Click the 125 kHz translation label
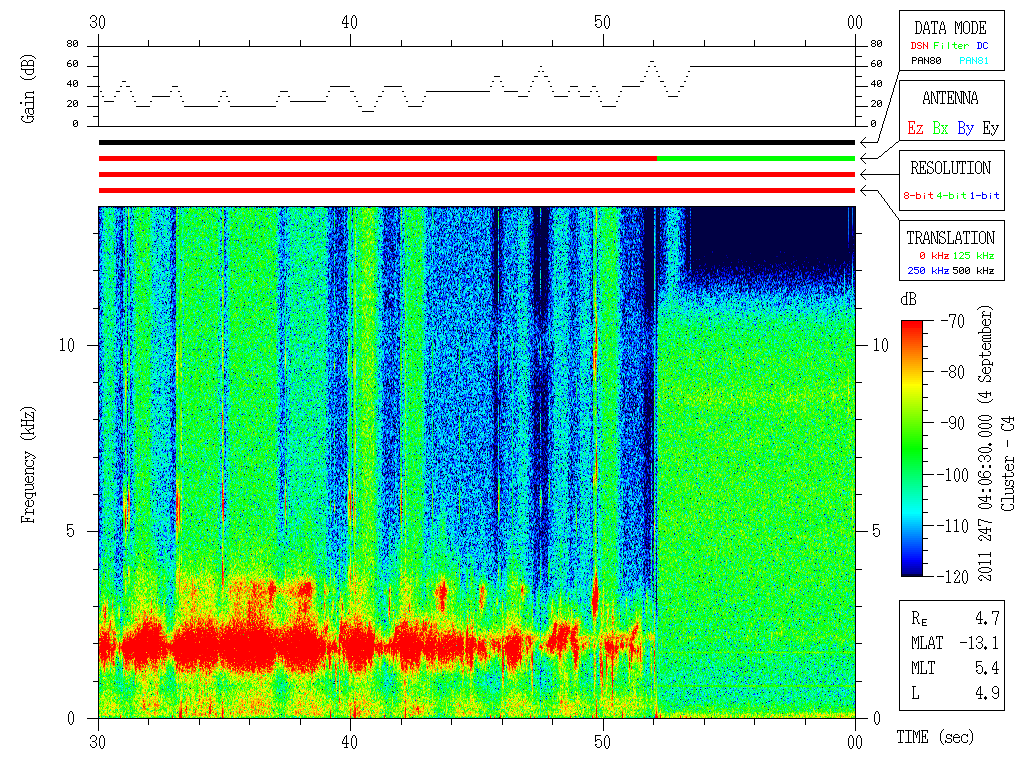Viewport: 1024px width, 768px height. point(973,255)
